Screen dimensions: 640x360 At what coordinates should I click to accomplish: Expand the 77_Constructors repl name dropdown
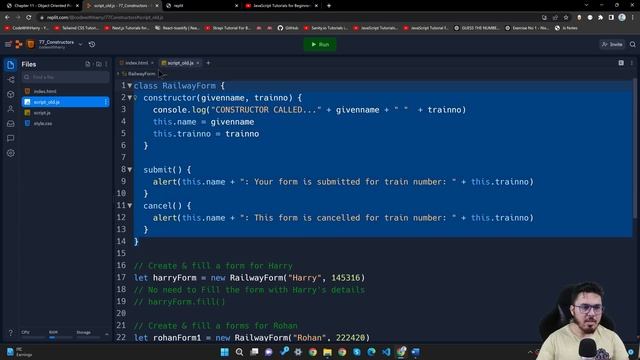coord(80,44)
